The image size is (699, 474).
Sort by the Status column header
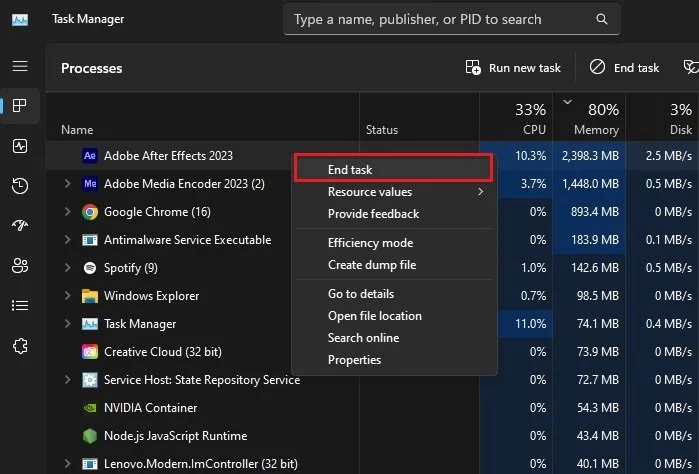[x=419, y=117]
